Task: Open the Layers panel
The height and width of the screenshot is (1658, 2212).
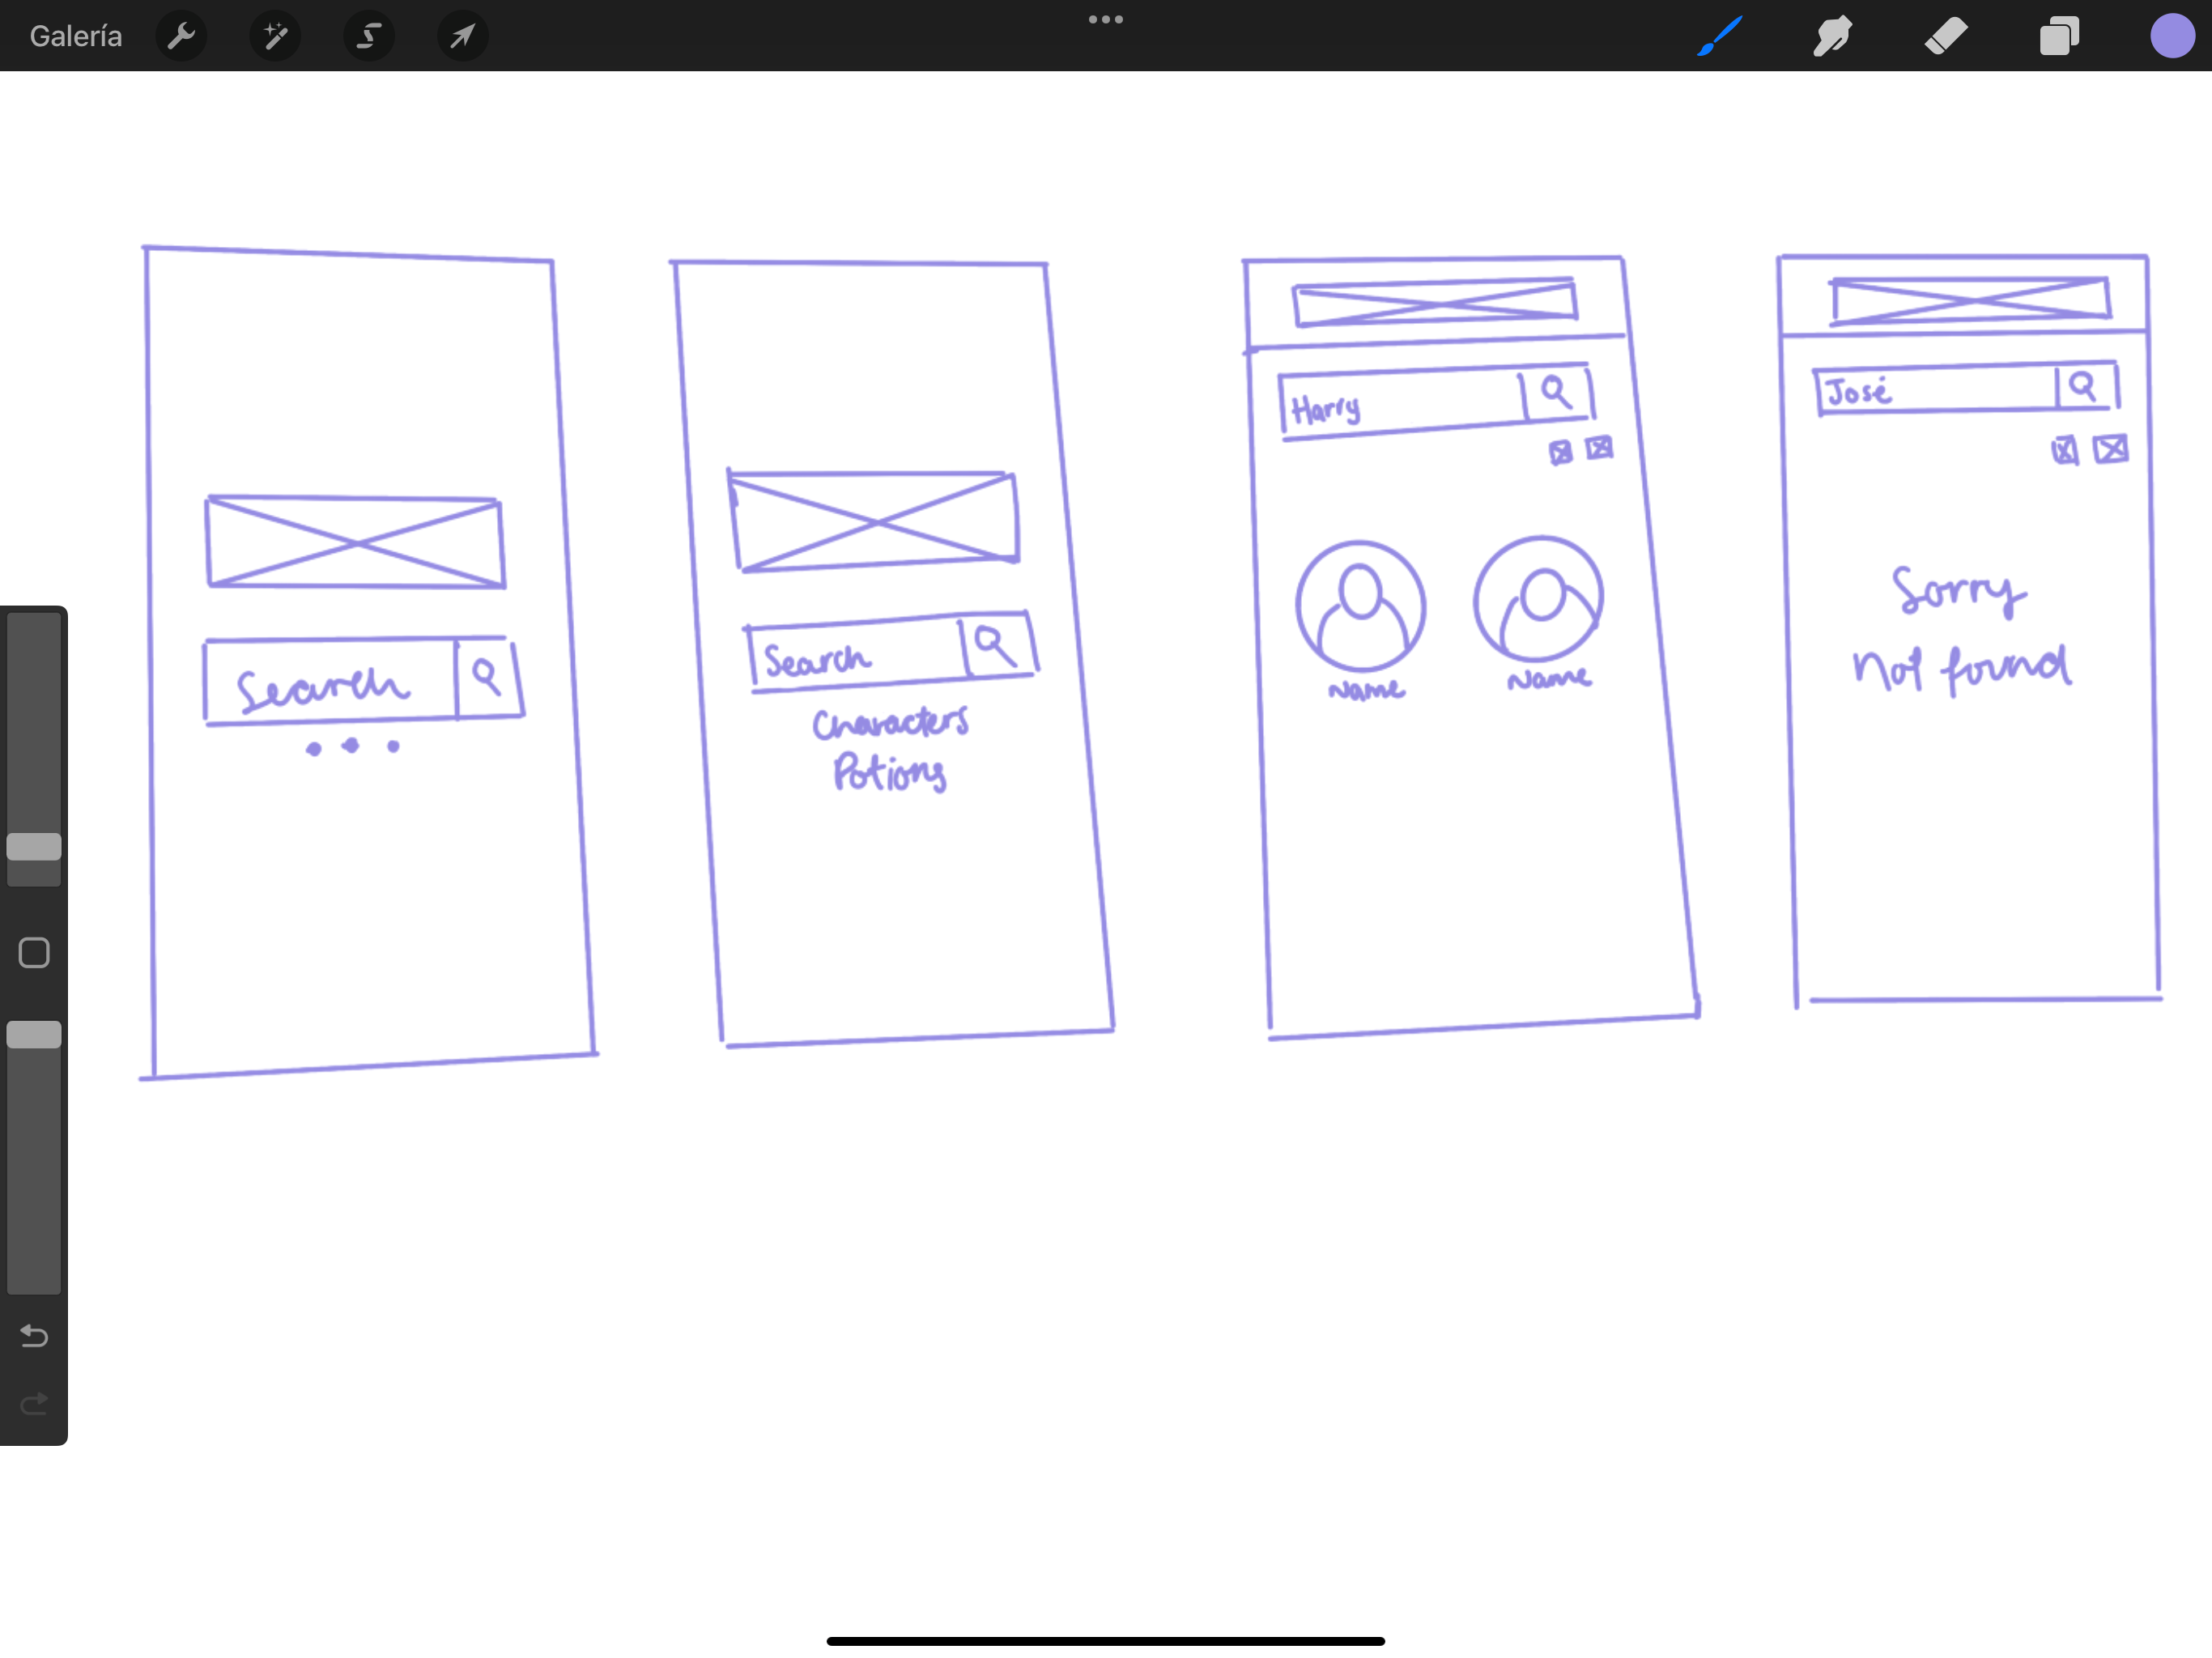Action: (x=2059, y=36)
